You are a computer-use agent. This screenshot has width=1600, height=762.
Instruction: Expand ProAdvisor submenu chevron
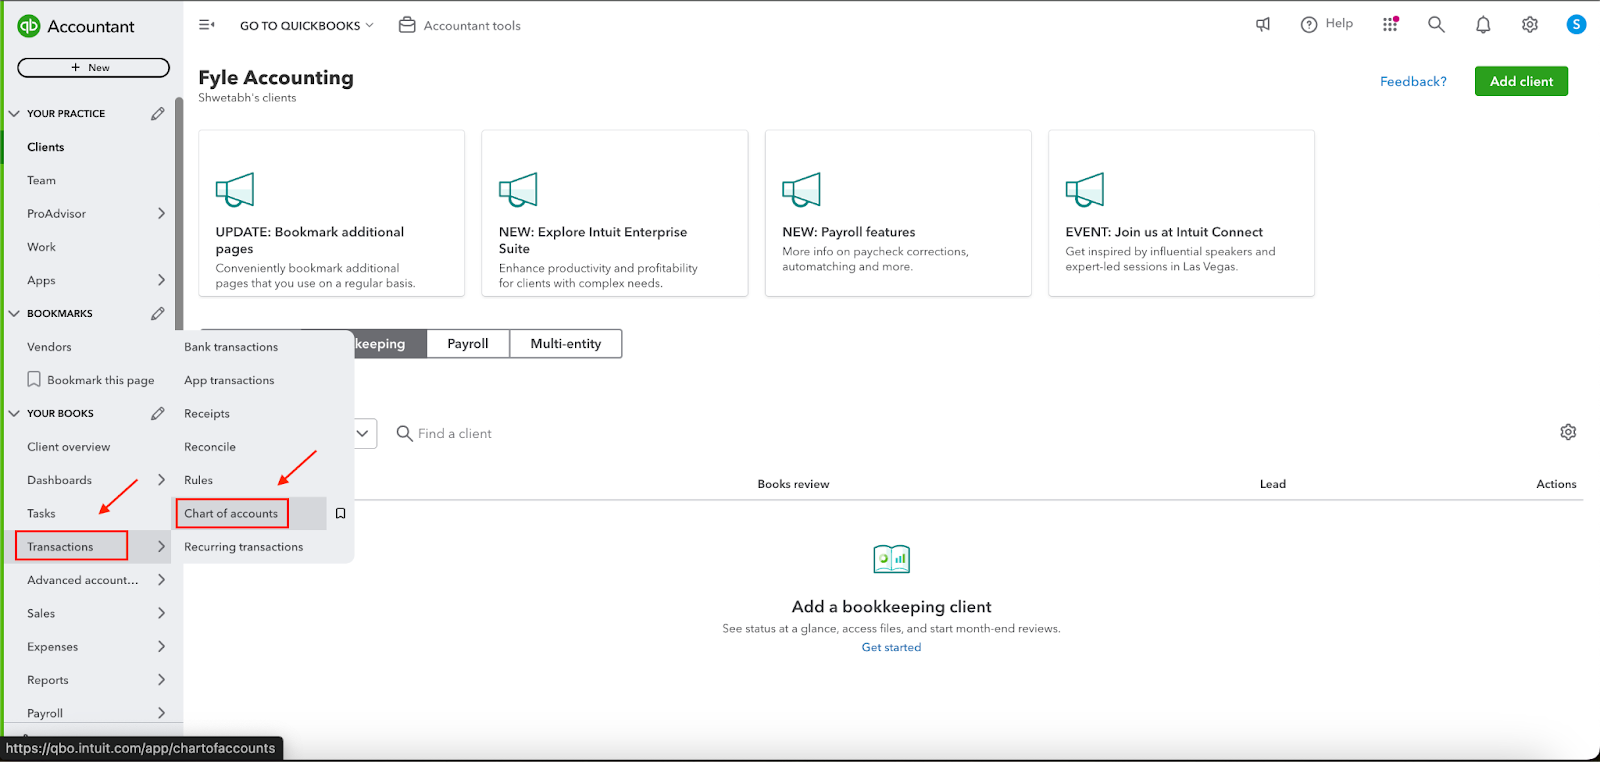[161, 213]
